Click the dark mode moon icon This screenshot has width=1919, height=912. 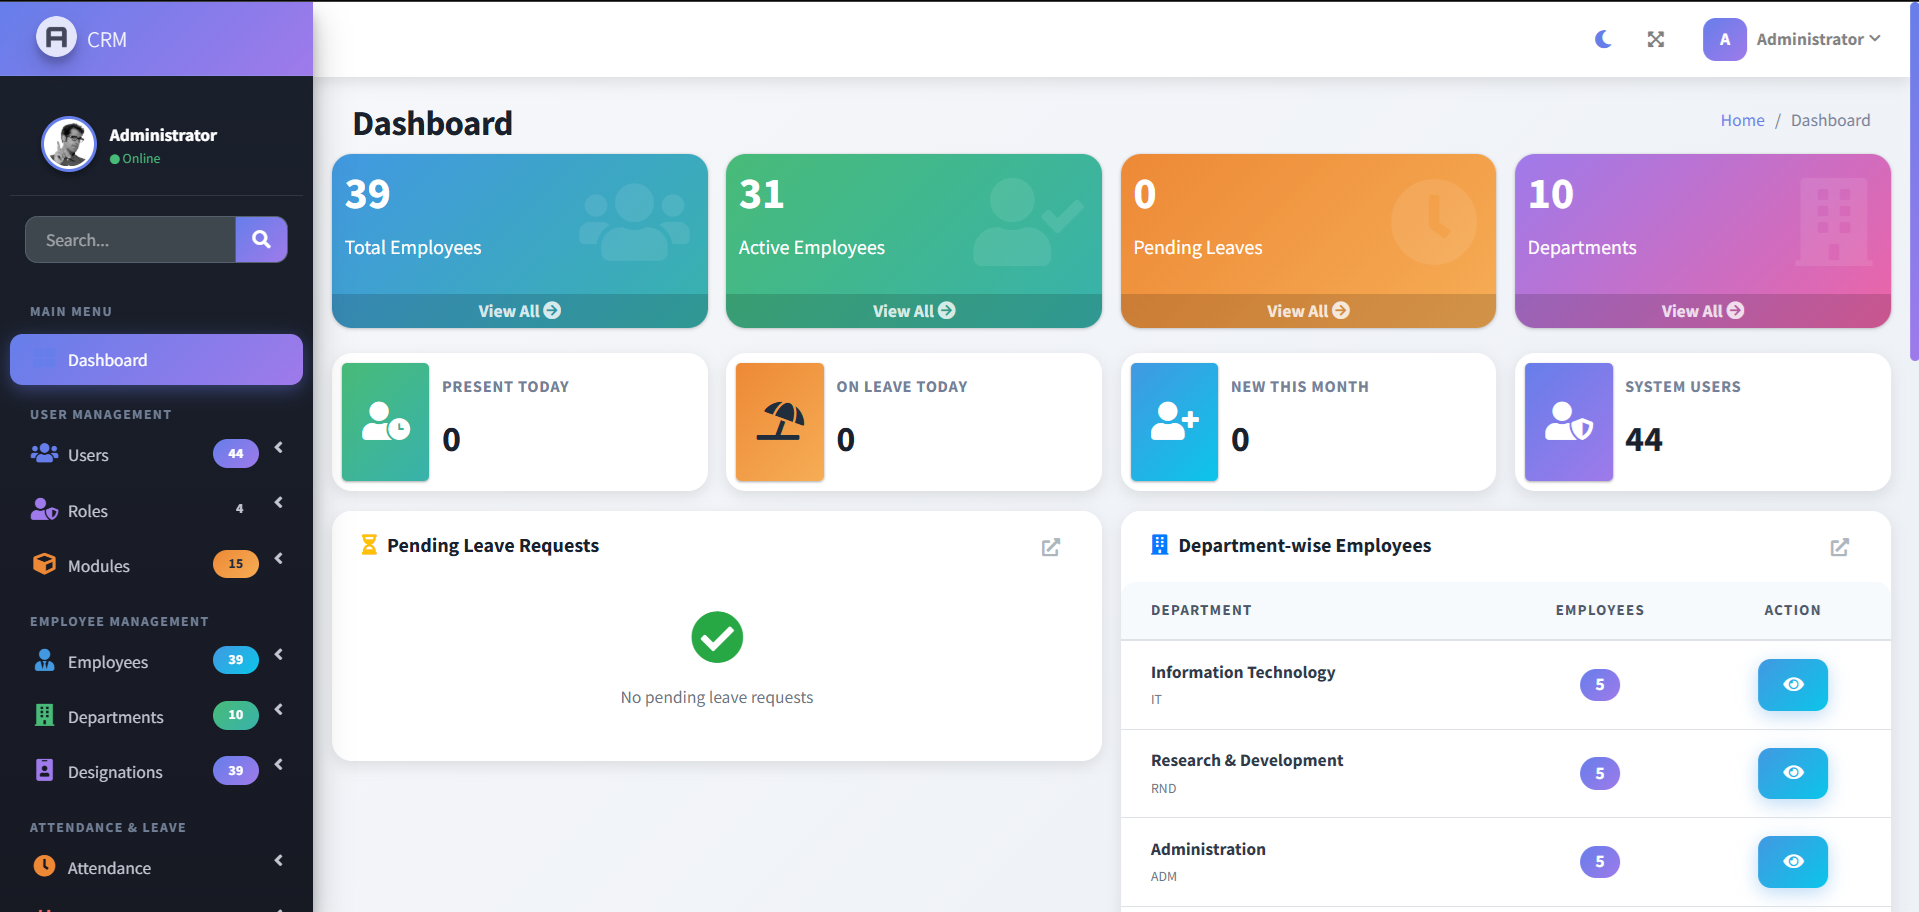pyautogui.click(x=1603, y=39)
